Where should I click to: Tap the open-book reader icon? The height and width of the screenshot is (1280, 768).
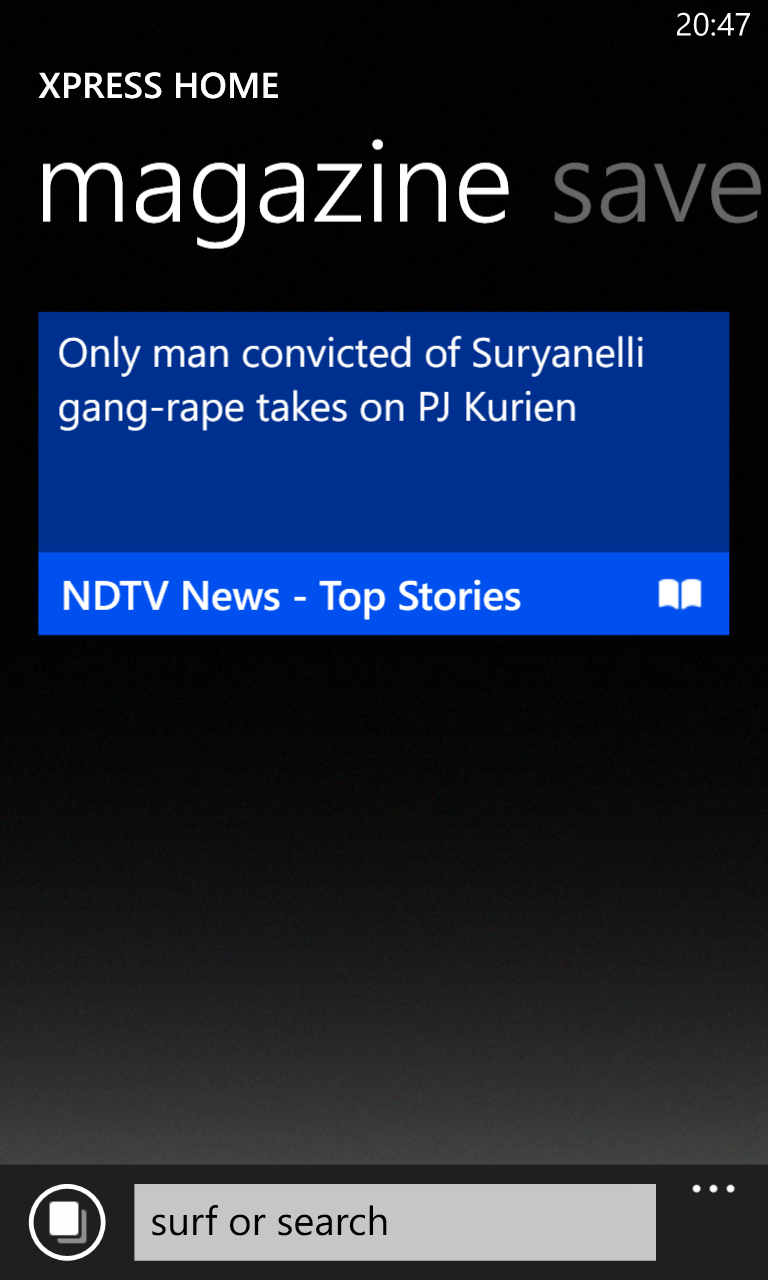tap(680, 594)
